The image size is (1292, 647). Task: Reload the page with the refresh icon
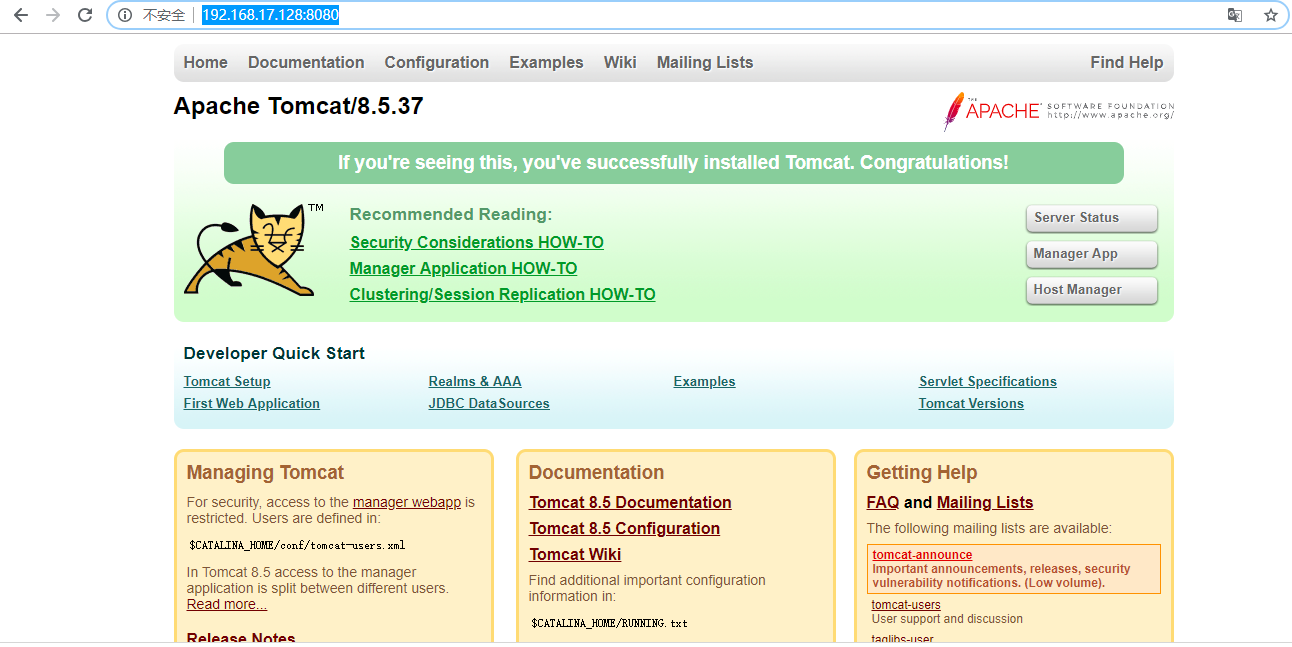[x=85, y=15]
